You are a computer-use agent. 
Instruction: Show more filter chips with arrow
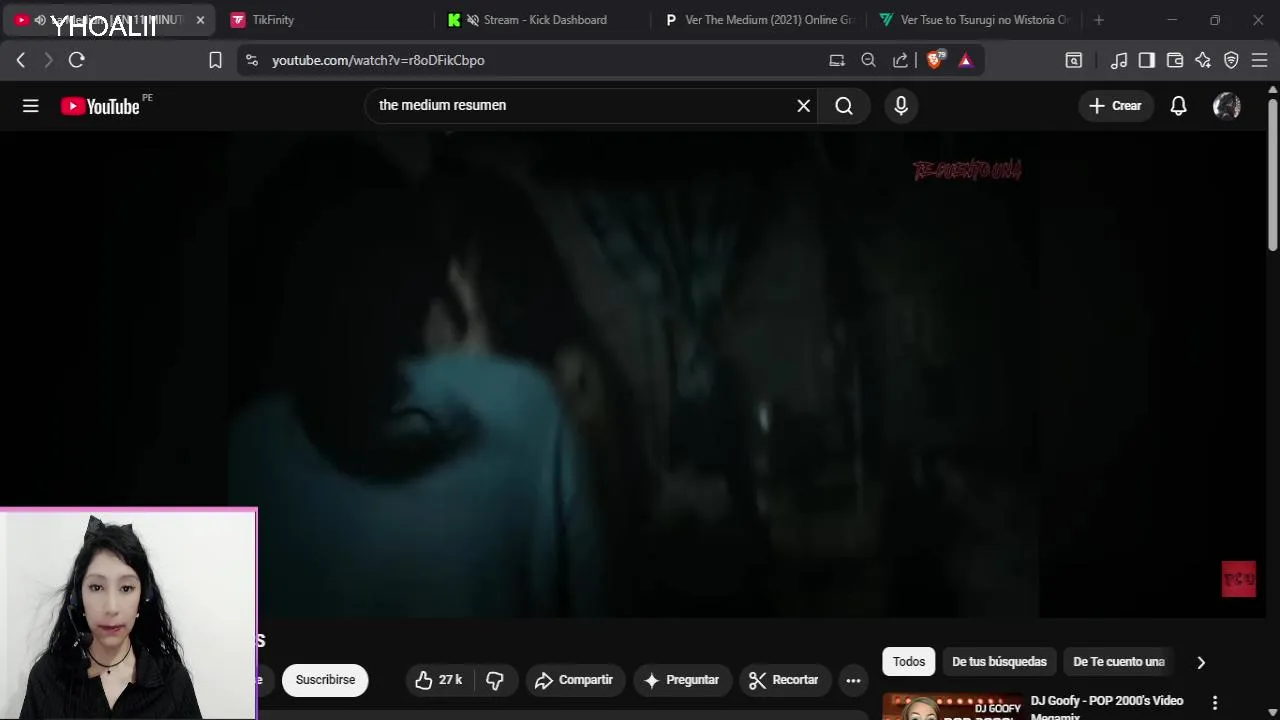click(x=1201, y=661)
